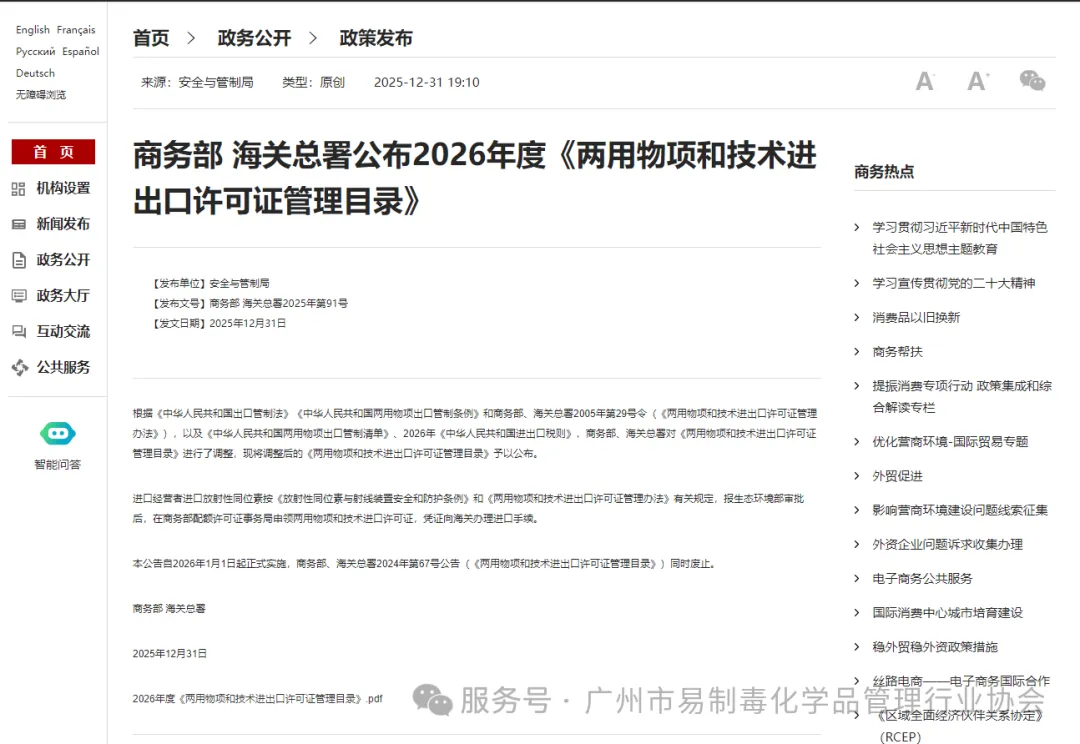Click the 新闻发布 news icon
This screenshot has height=744, width=1080.
pos(19,224)
